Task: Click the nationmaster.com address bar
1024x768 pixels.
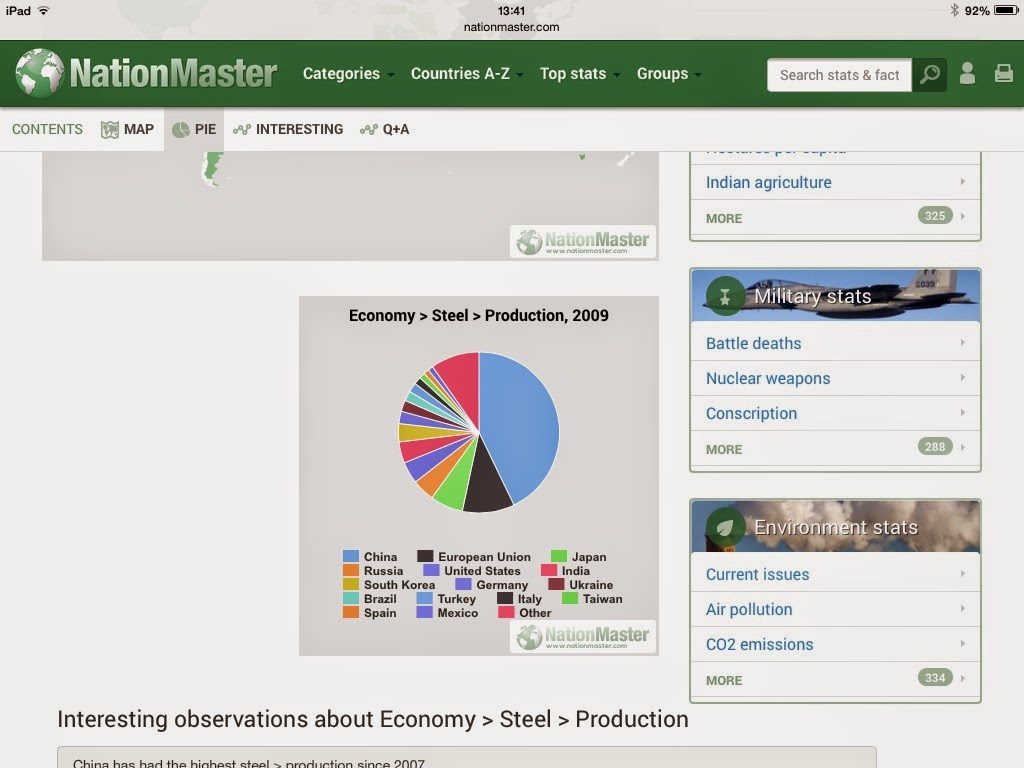Action: point(511,27)
